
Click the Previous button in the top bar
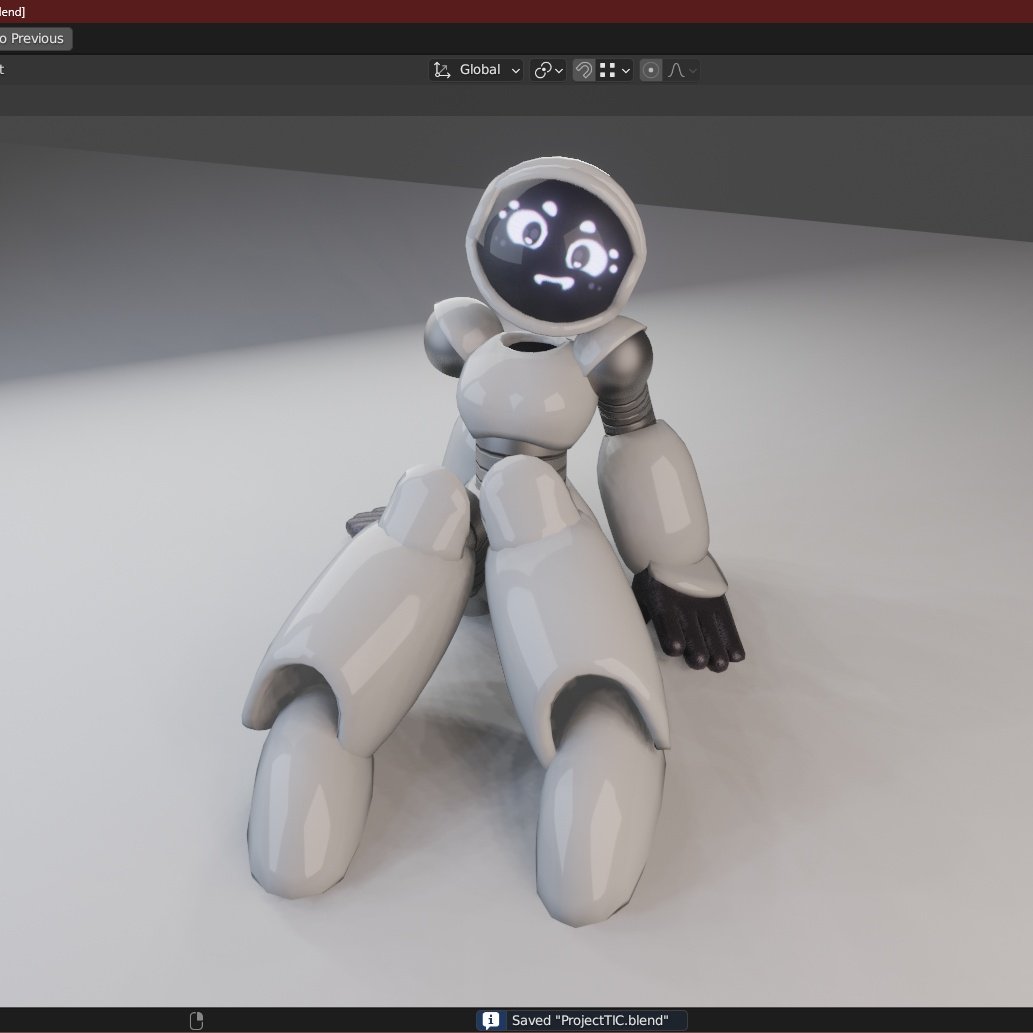(x=35, y=38)
